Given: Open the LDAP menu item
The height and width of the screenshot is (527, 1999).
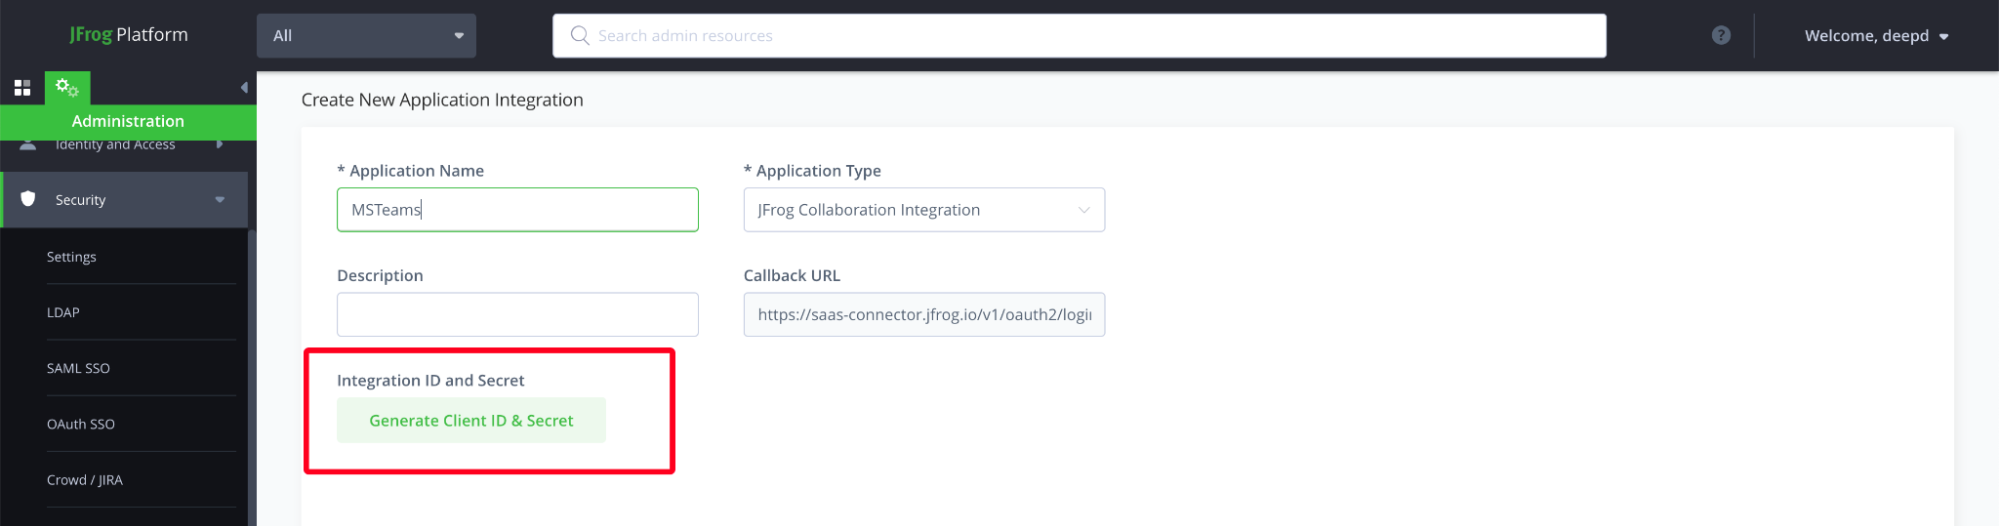Looking at the screenshot, I should (63, 313).
